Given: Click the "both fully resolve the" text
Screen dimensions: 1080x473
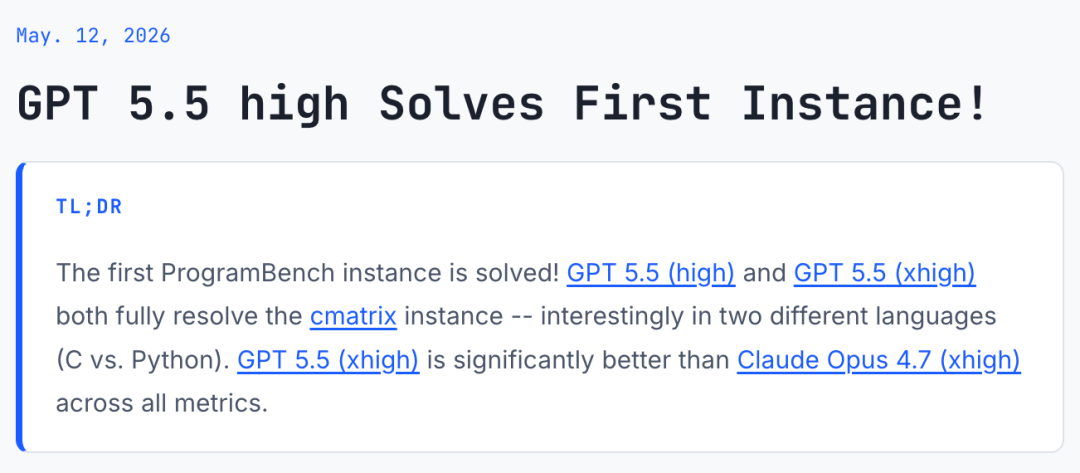Looking at the screenshot, I should (179, 317).
